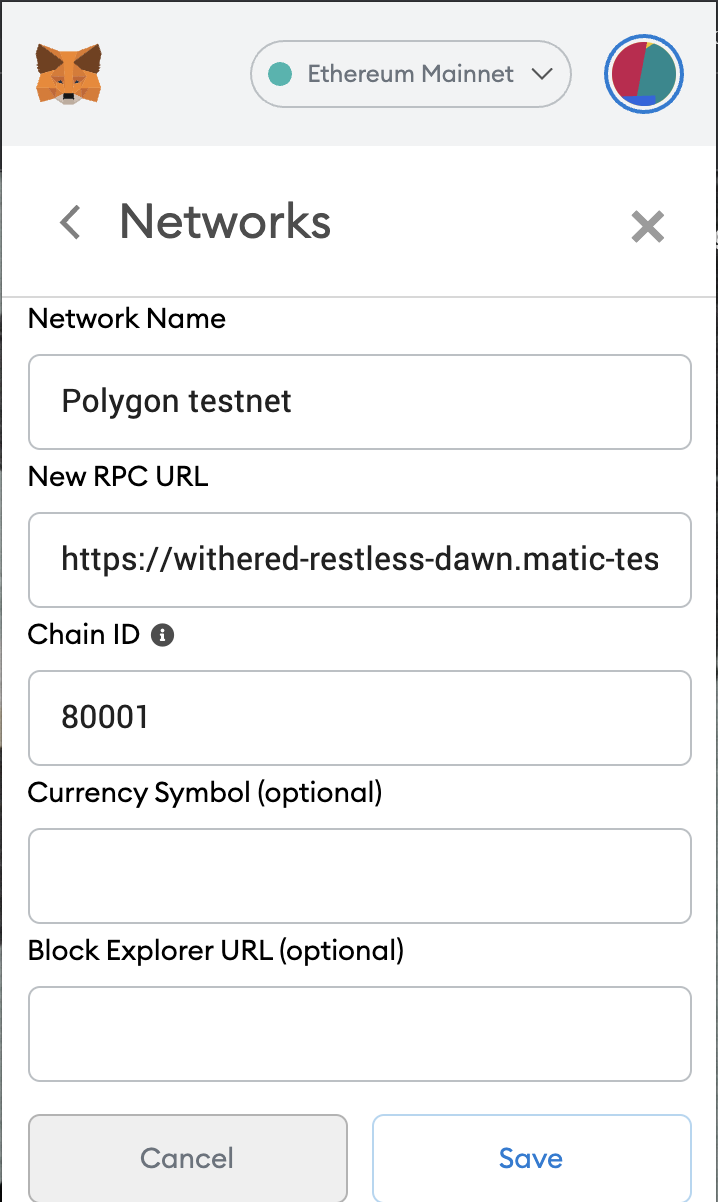Focus the empty Currency Symbol field
Image resolution: width=718 pixels, height=1202 pixels.
point(360,876)
